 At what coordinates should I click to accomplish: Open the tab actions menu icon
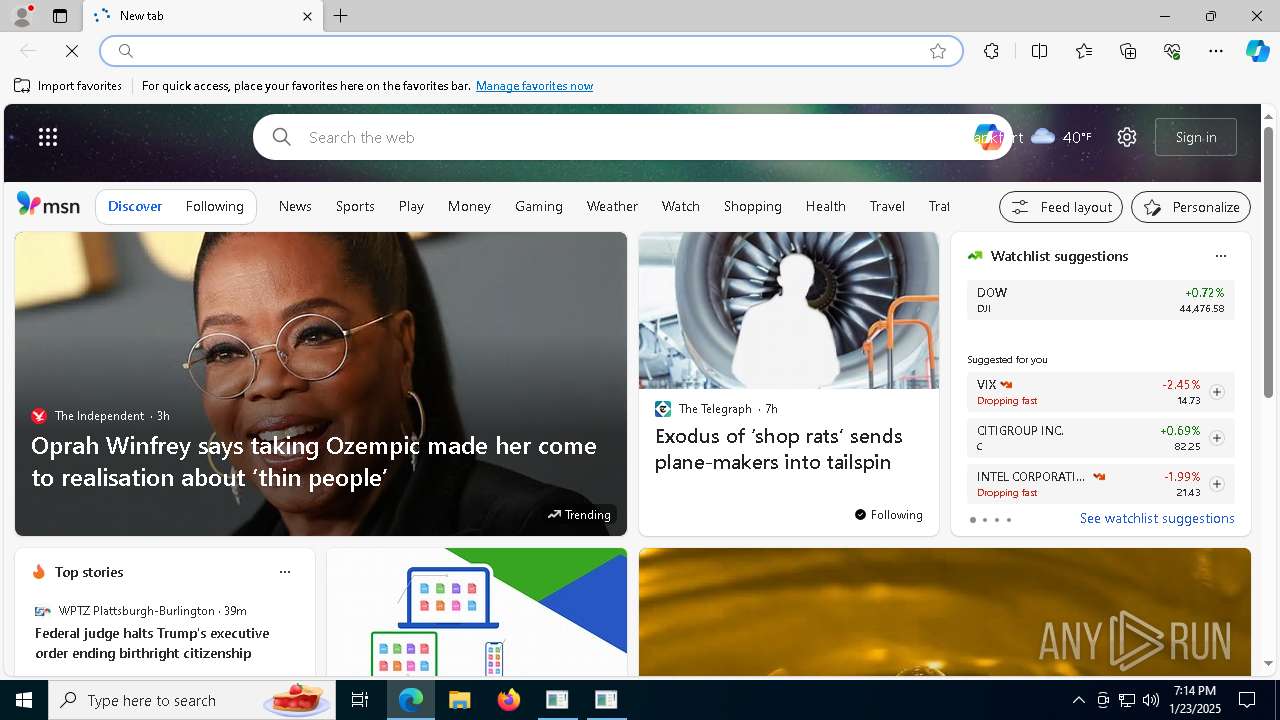[x=60, y=16]
